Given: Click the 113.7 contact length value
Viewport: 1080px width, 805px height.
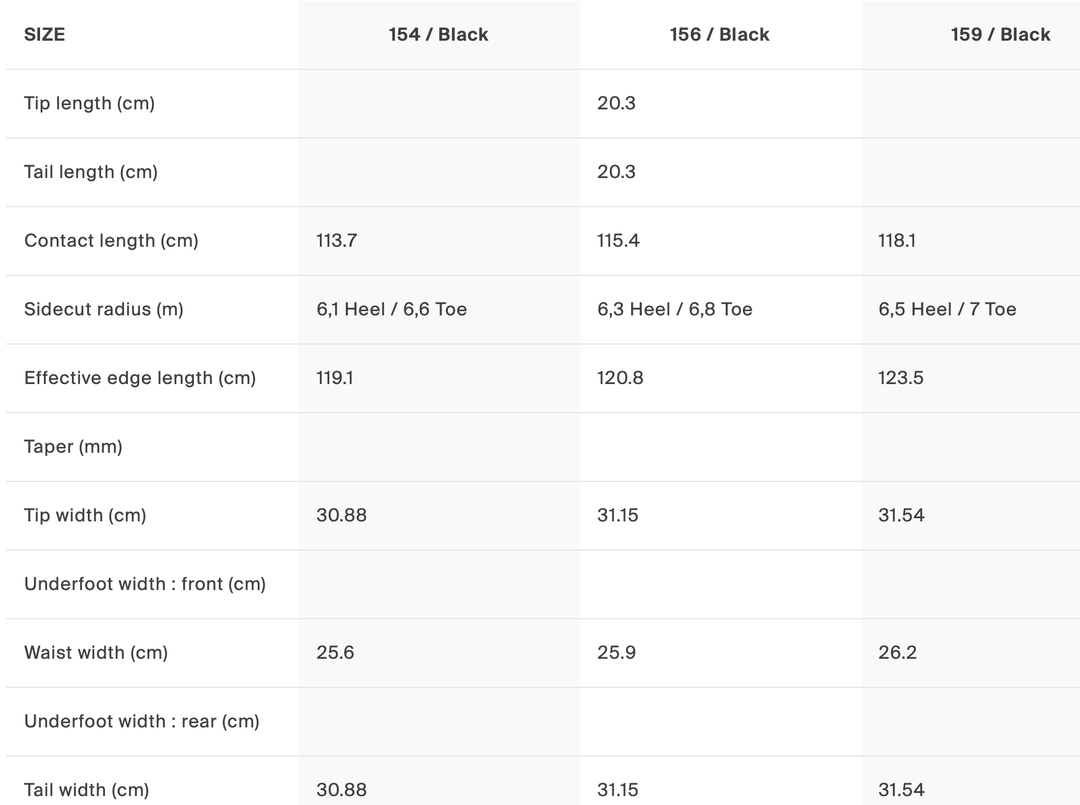Looking at the screenshot, I should click(x=336, y=240).
